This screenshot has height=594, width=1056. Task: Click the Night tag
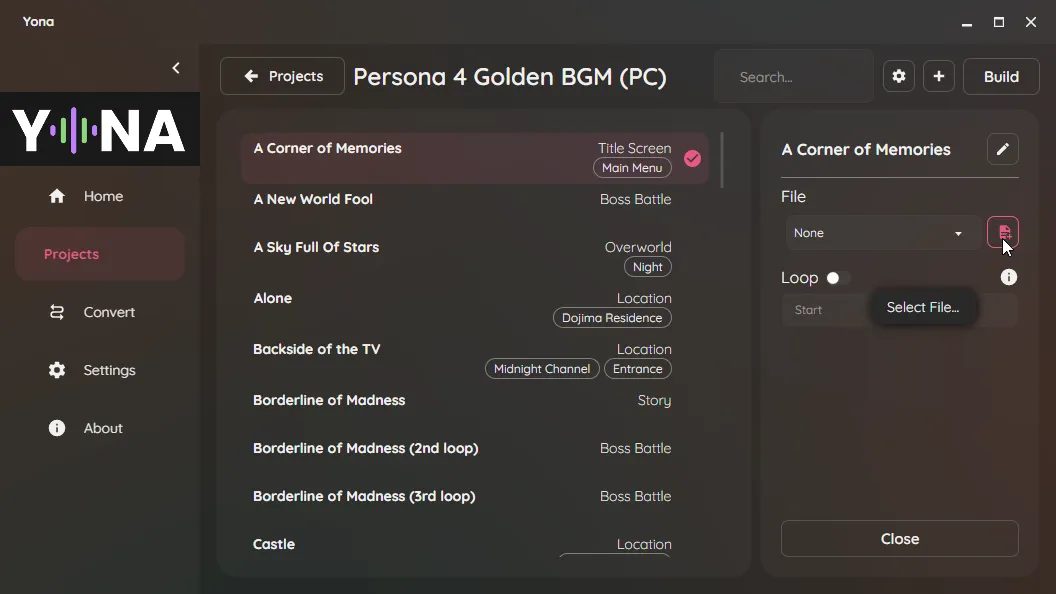[x=648, y=267]
